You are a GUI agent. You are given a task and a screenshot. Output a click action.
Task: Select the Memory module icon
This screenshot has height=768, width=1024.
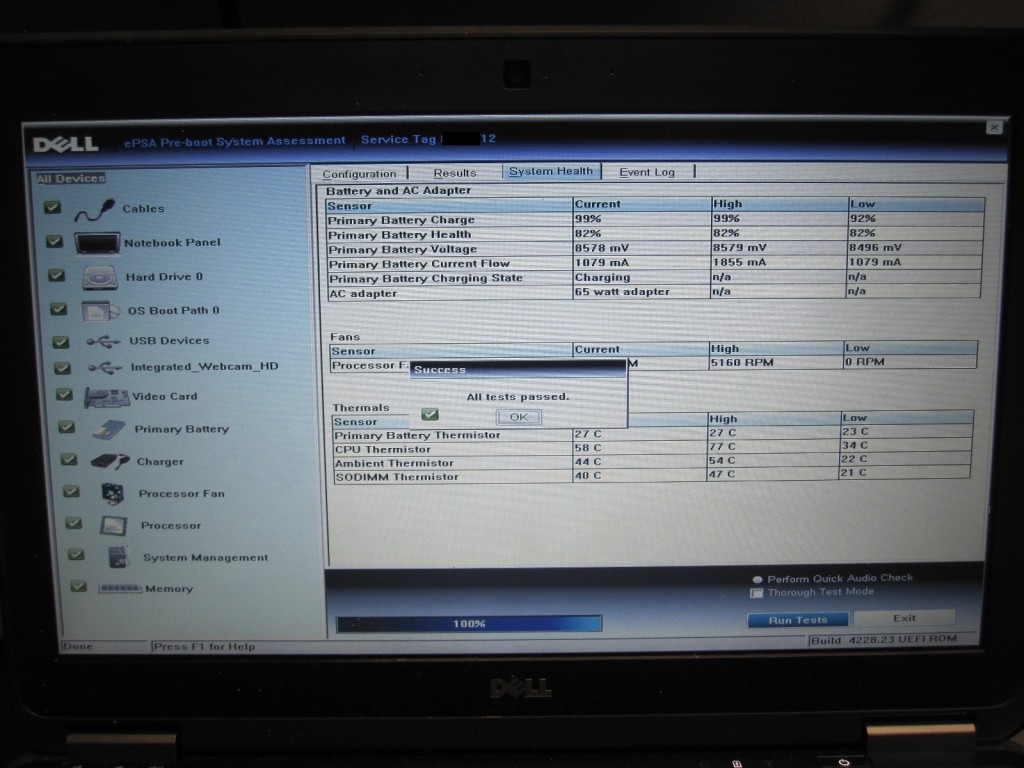pyautogui.click(x=120, y=589)
